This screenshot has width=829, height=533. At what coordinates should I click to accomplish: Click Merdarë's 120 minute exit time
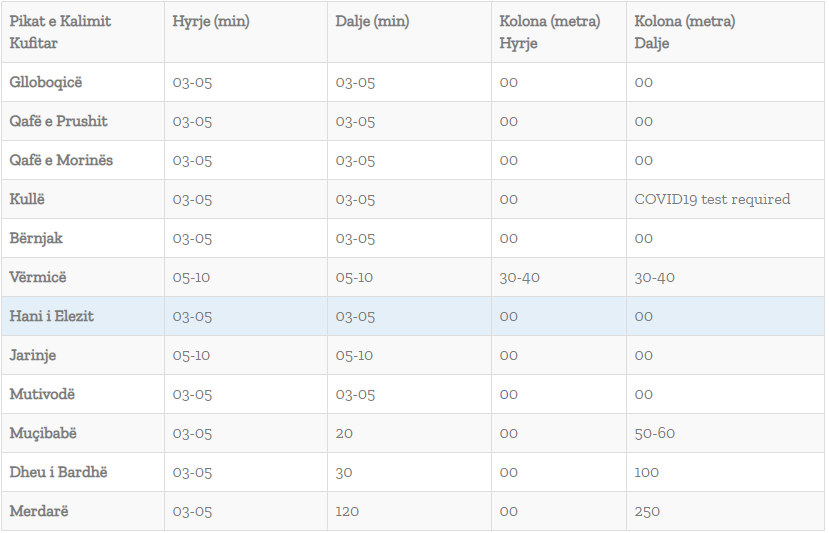(349, 511)
